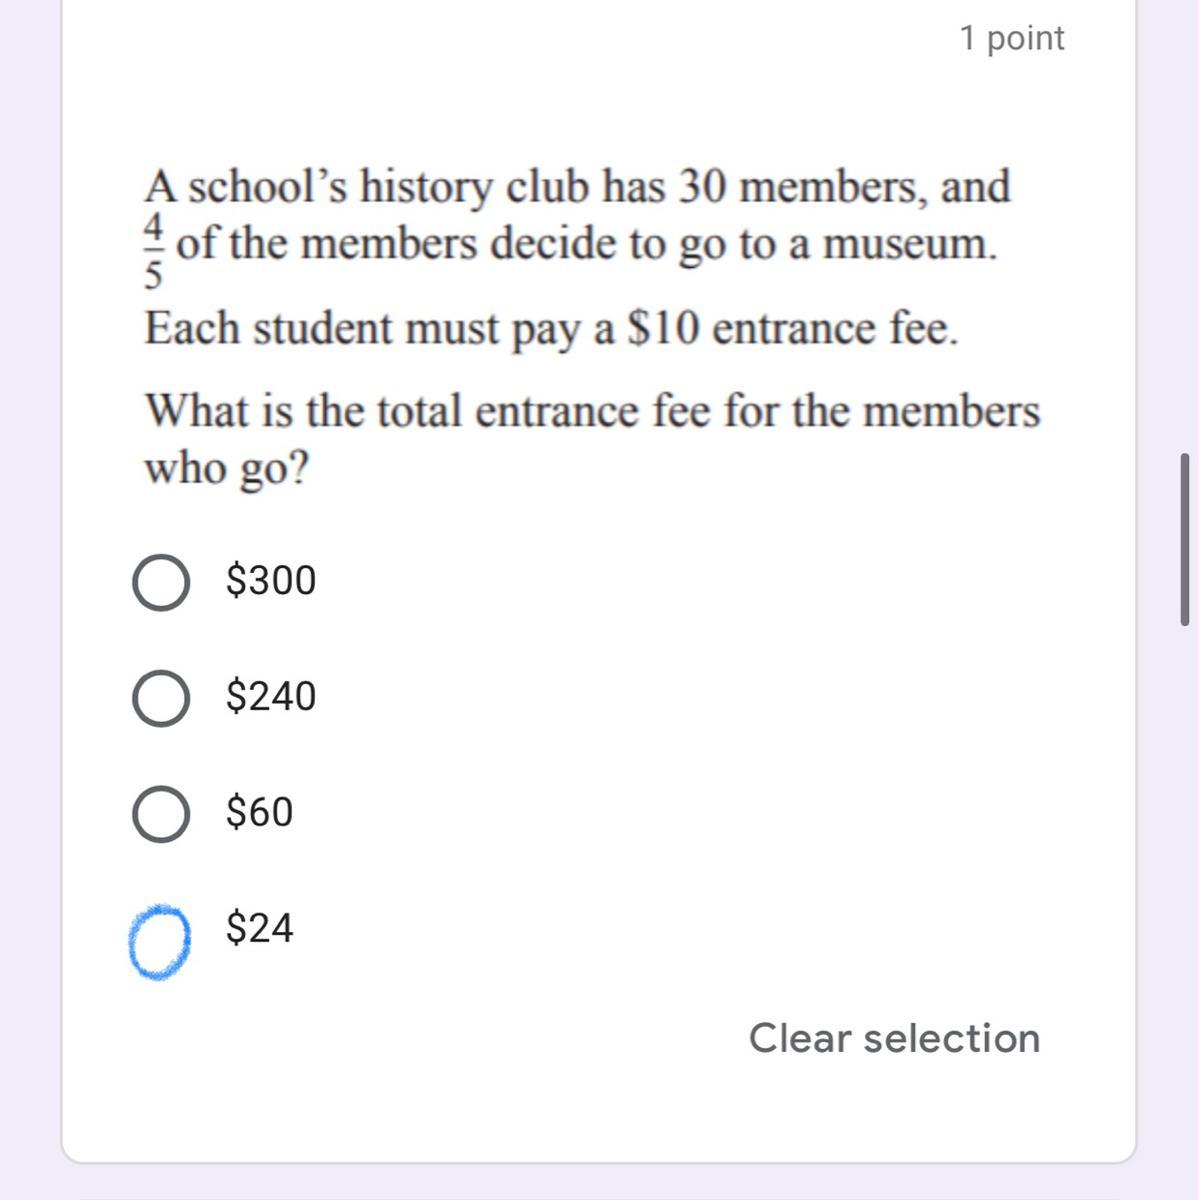Image resolution: width=1199 pixels, height=1200 pixels.
Task: Pick the blue-circled $24 radio button
Action: 160,941
